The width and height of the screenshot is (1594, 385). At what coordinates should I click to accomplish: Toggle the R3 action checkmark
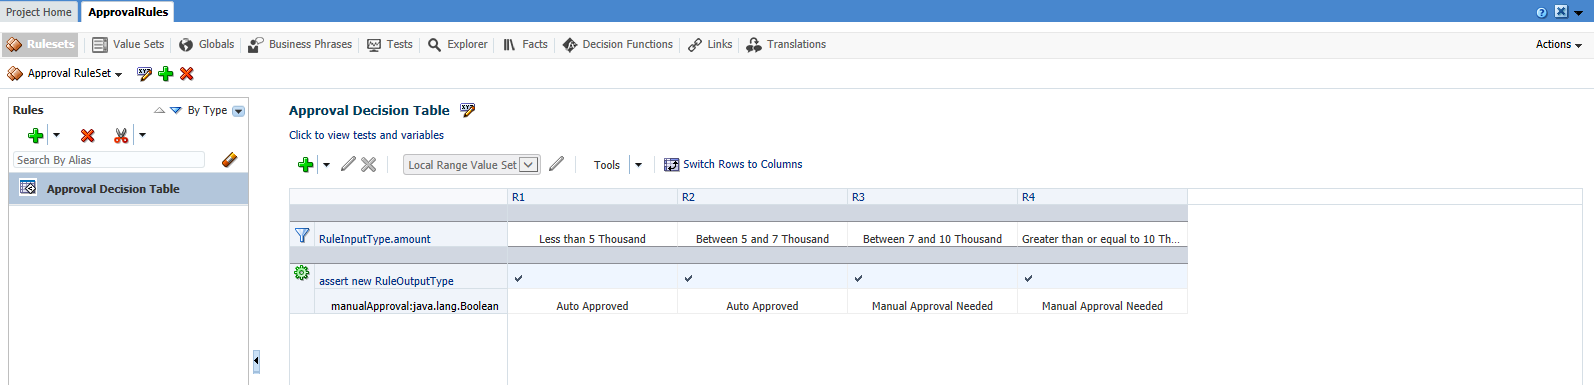(858, 278)
